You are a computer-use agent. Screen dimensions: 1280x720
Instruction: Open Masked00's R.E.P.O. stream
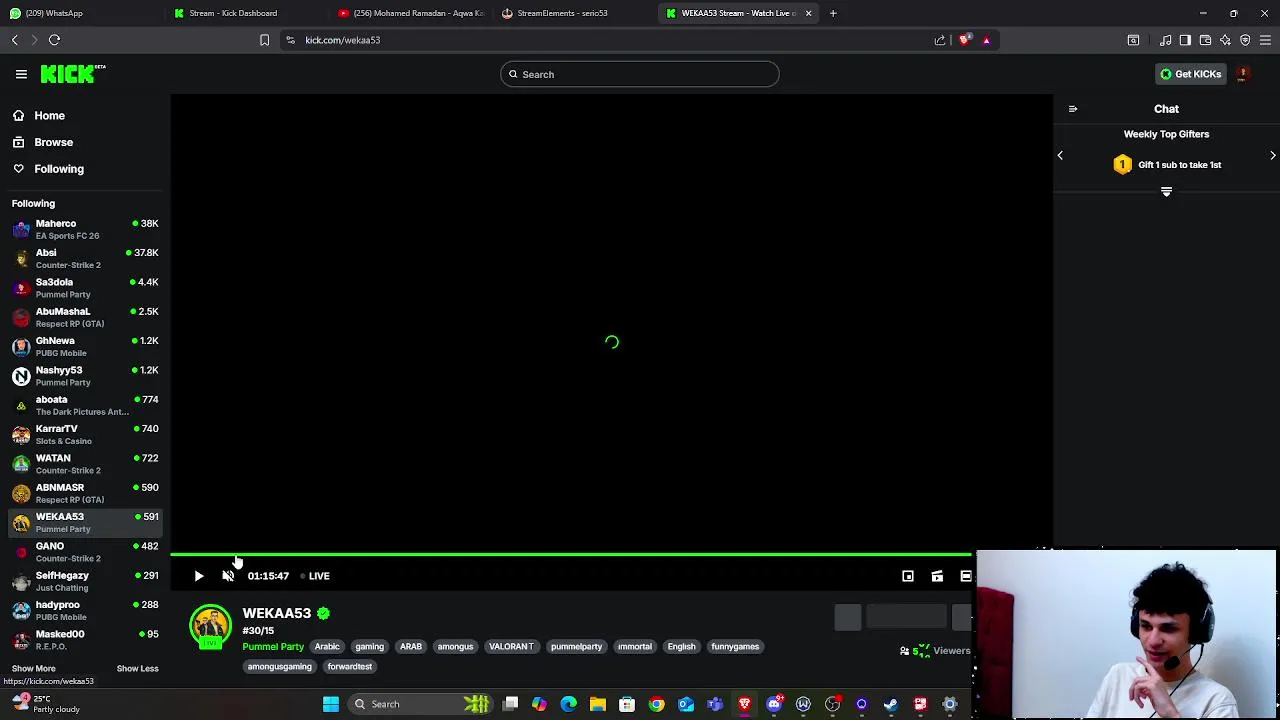click(x=85, y=640)
